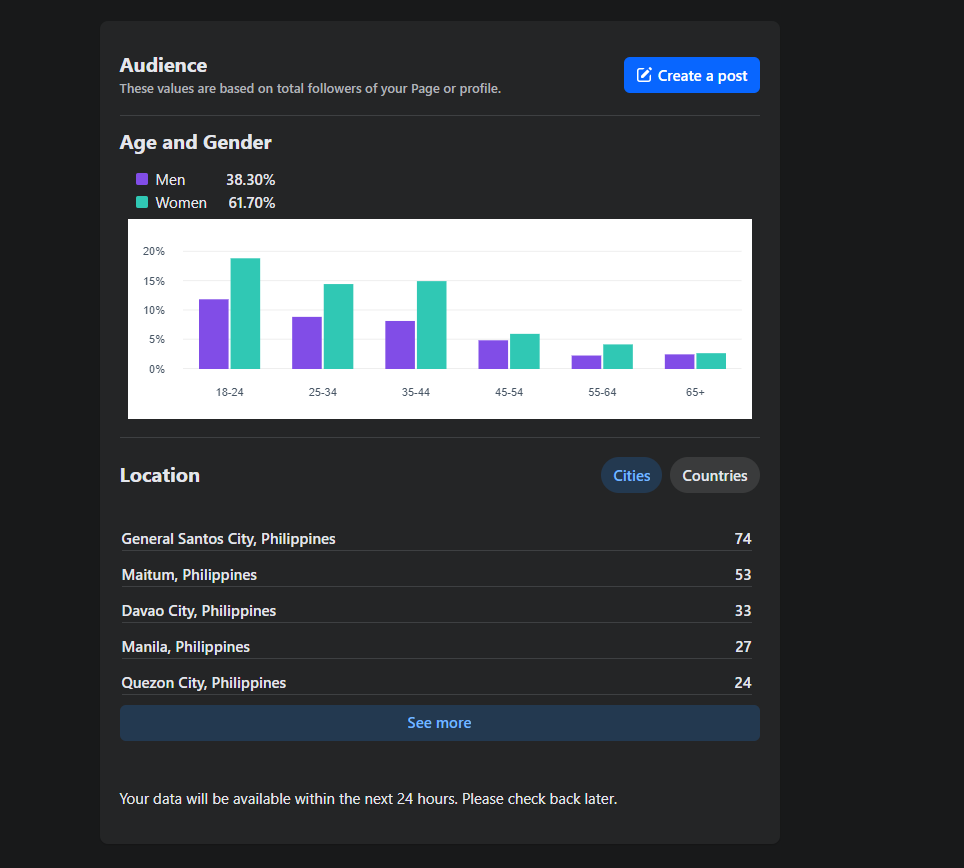Click the Women bar for ages 65+
The height and width of the screenshot is (868, 964).
click(711, 361)
